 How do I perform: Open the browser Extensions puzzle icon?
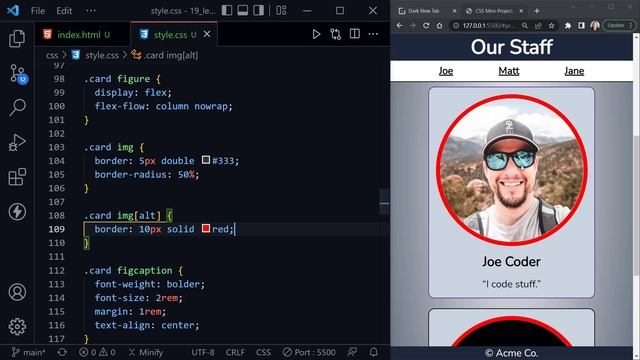click(568, 25)
